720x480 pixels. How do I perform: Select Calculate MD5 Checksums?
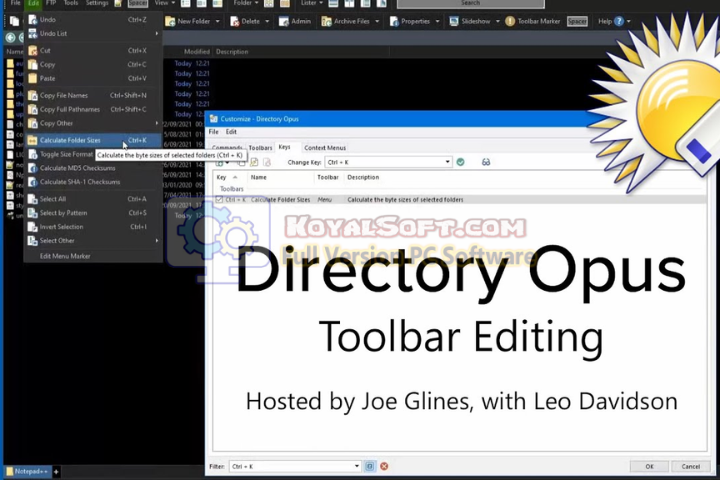tap(94, 168)
